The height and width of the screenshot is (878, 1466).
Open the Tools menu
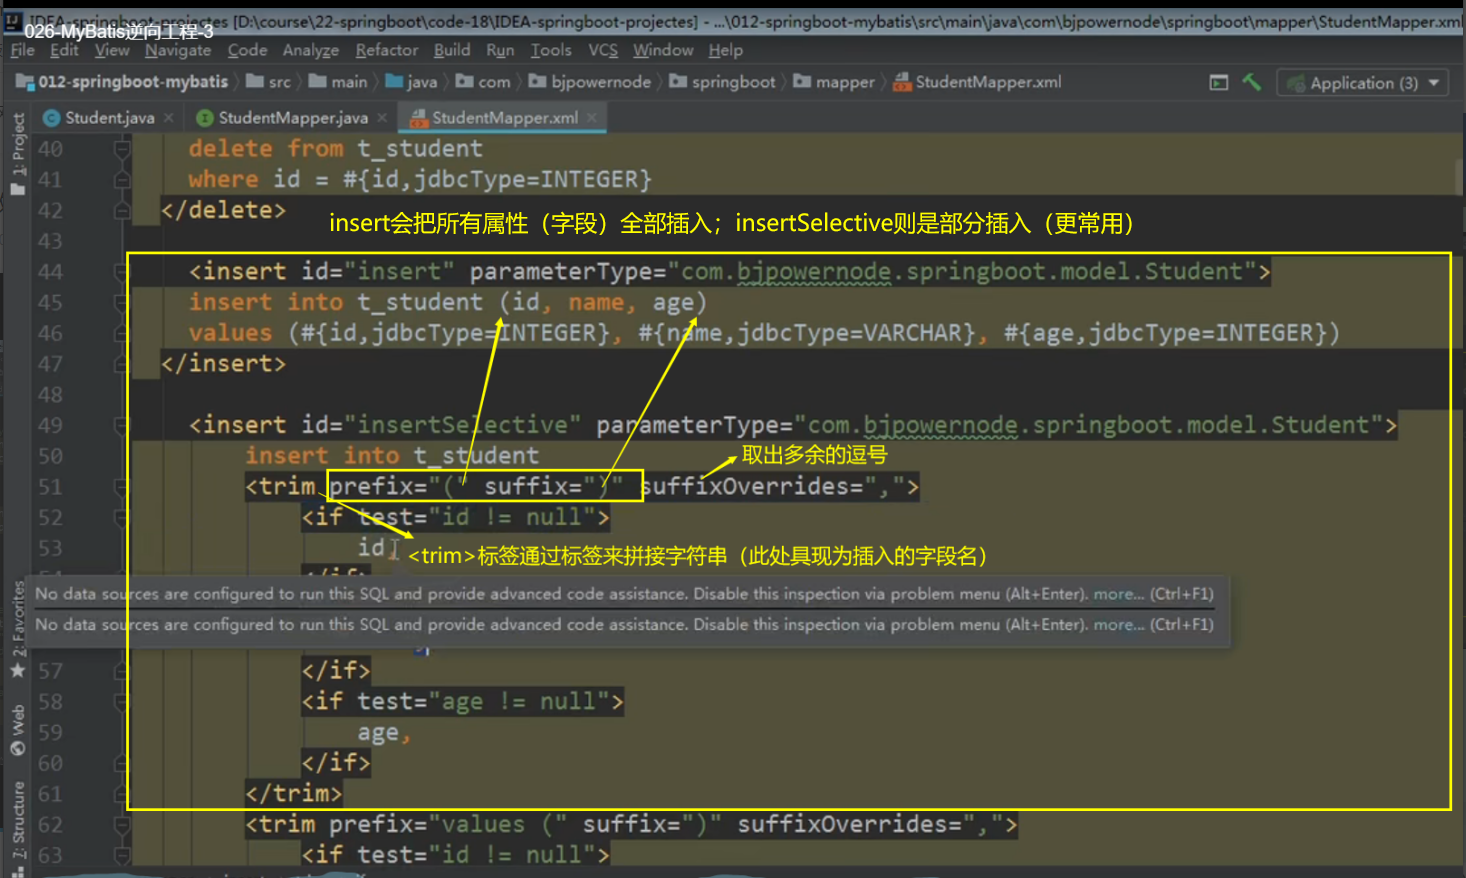(x=551, y=50)
